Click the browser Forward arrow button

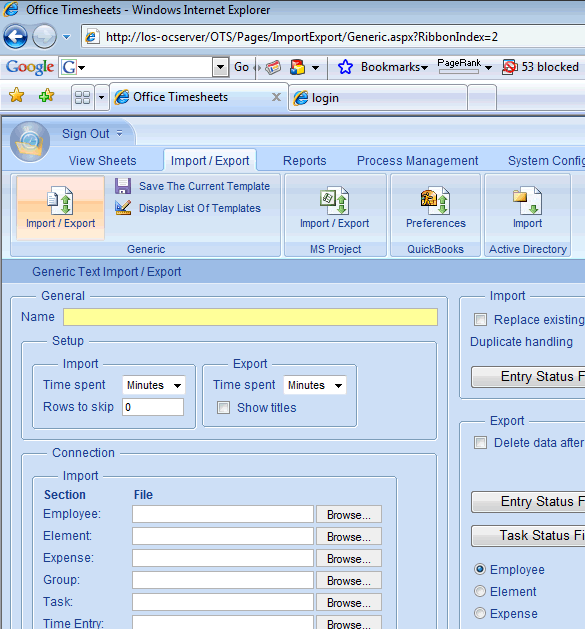pyautogui.click(x=44, y=37)
